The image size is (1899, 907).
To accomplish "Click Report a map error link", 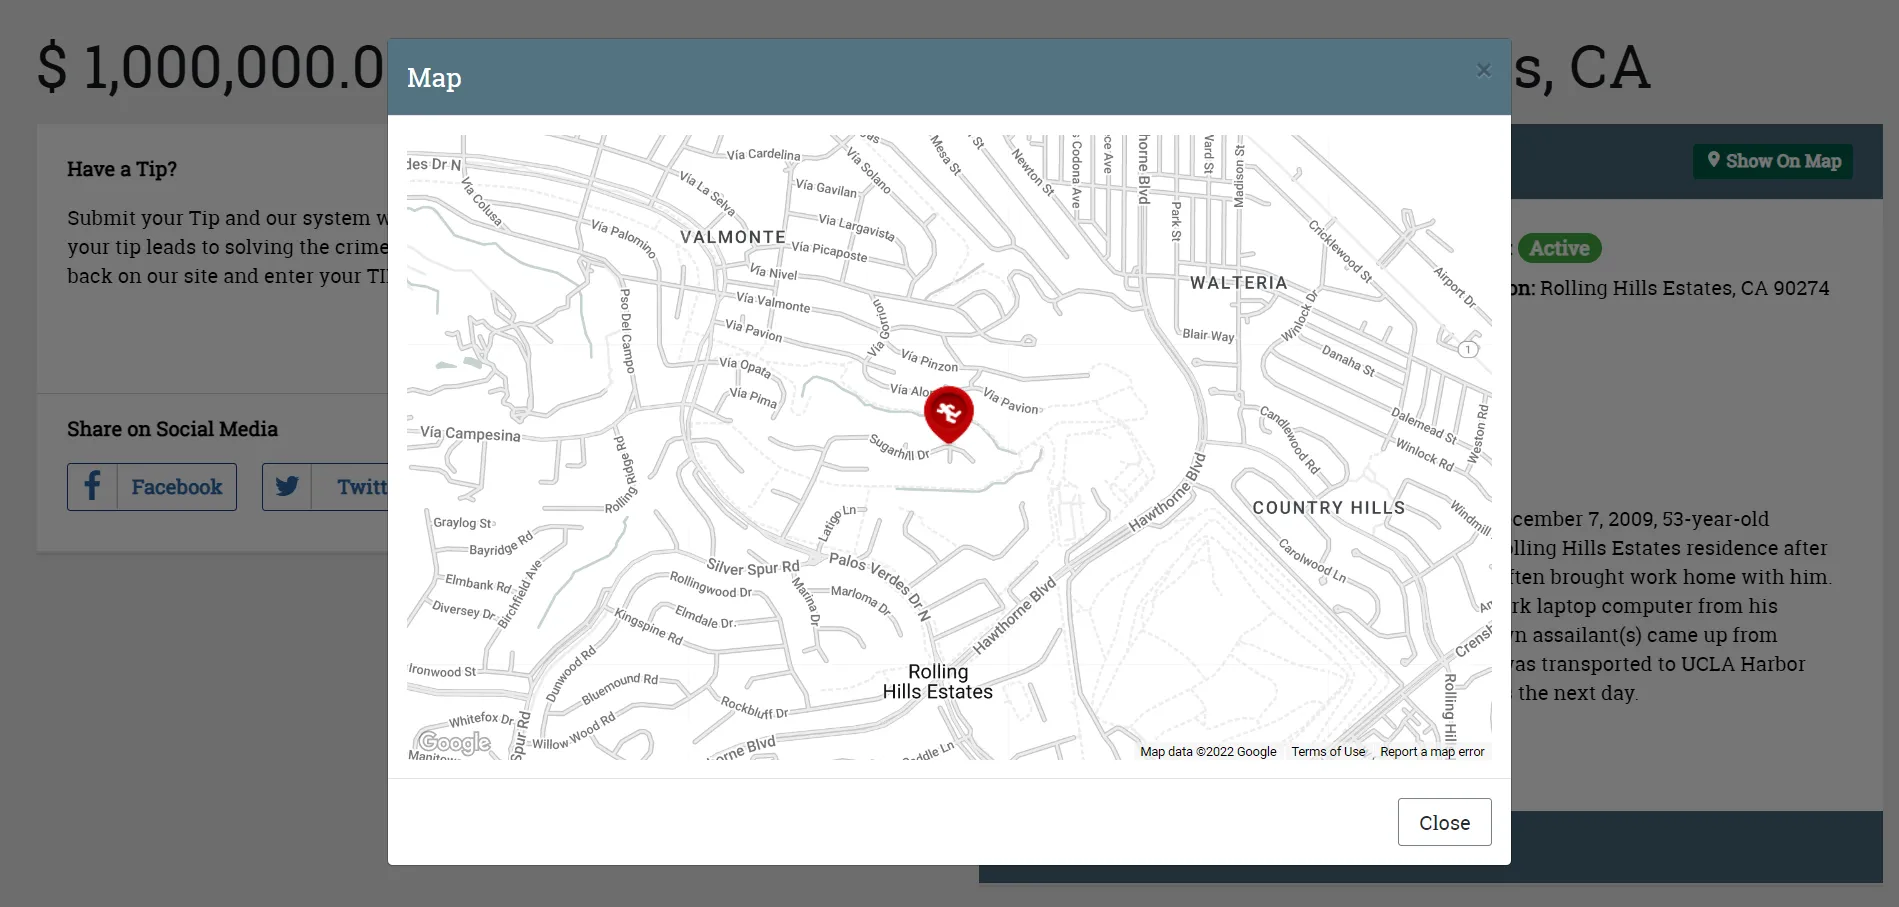I will point(1431,752).
